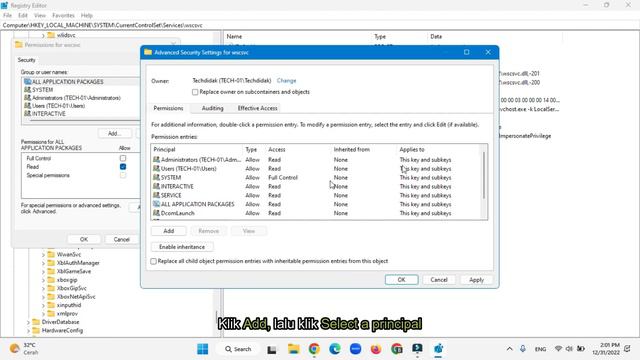The height and width of the screenshot is (360, 640).
Task: Click the Applies to column header
Action: point(438,150)
